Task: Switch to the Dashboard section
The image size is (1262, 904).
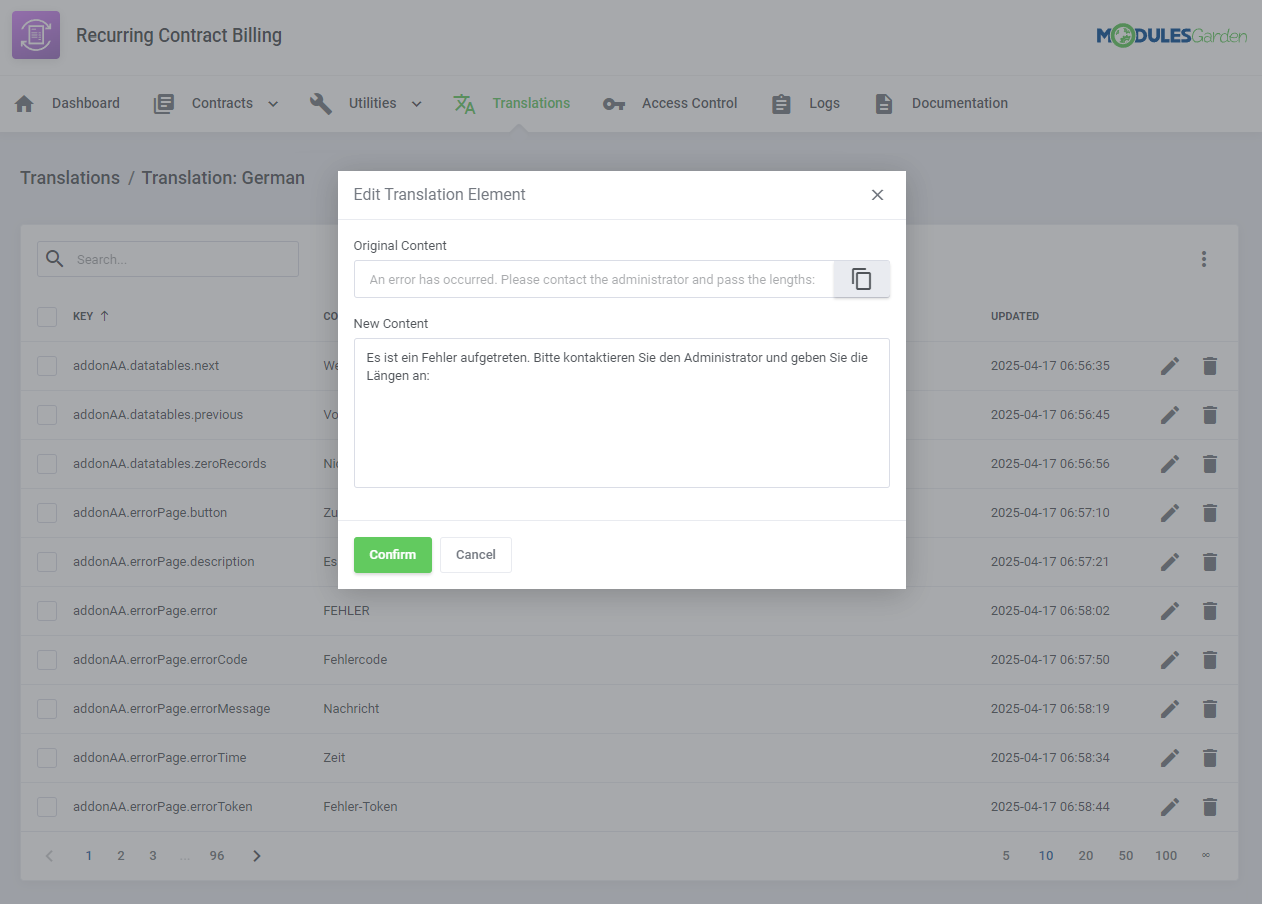Action: point(85,103)
